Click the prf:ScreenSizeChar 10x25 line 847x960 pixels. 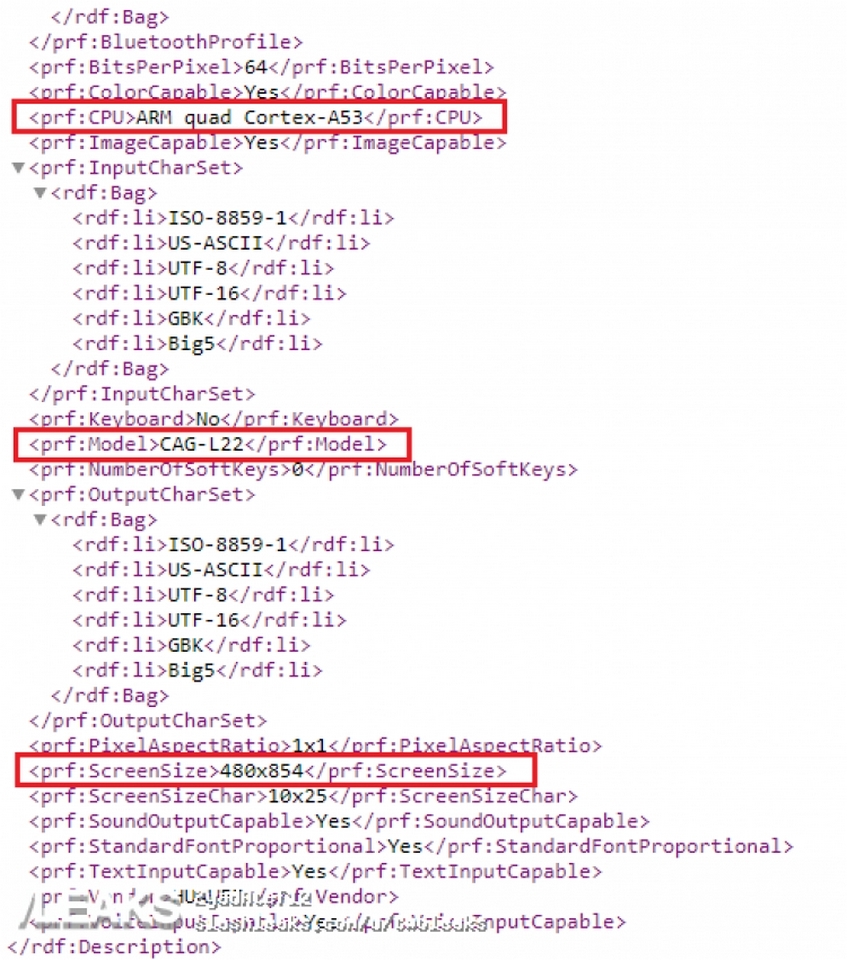[x=303, y=795]
